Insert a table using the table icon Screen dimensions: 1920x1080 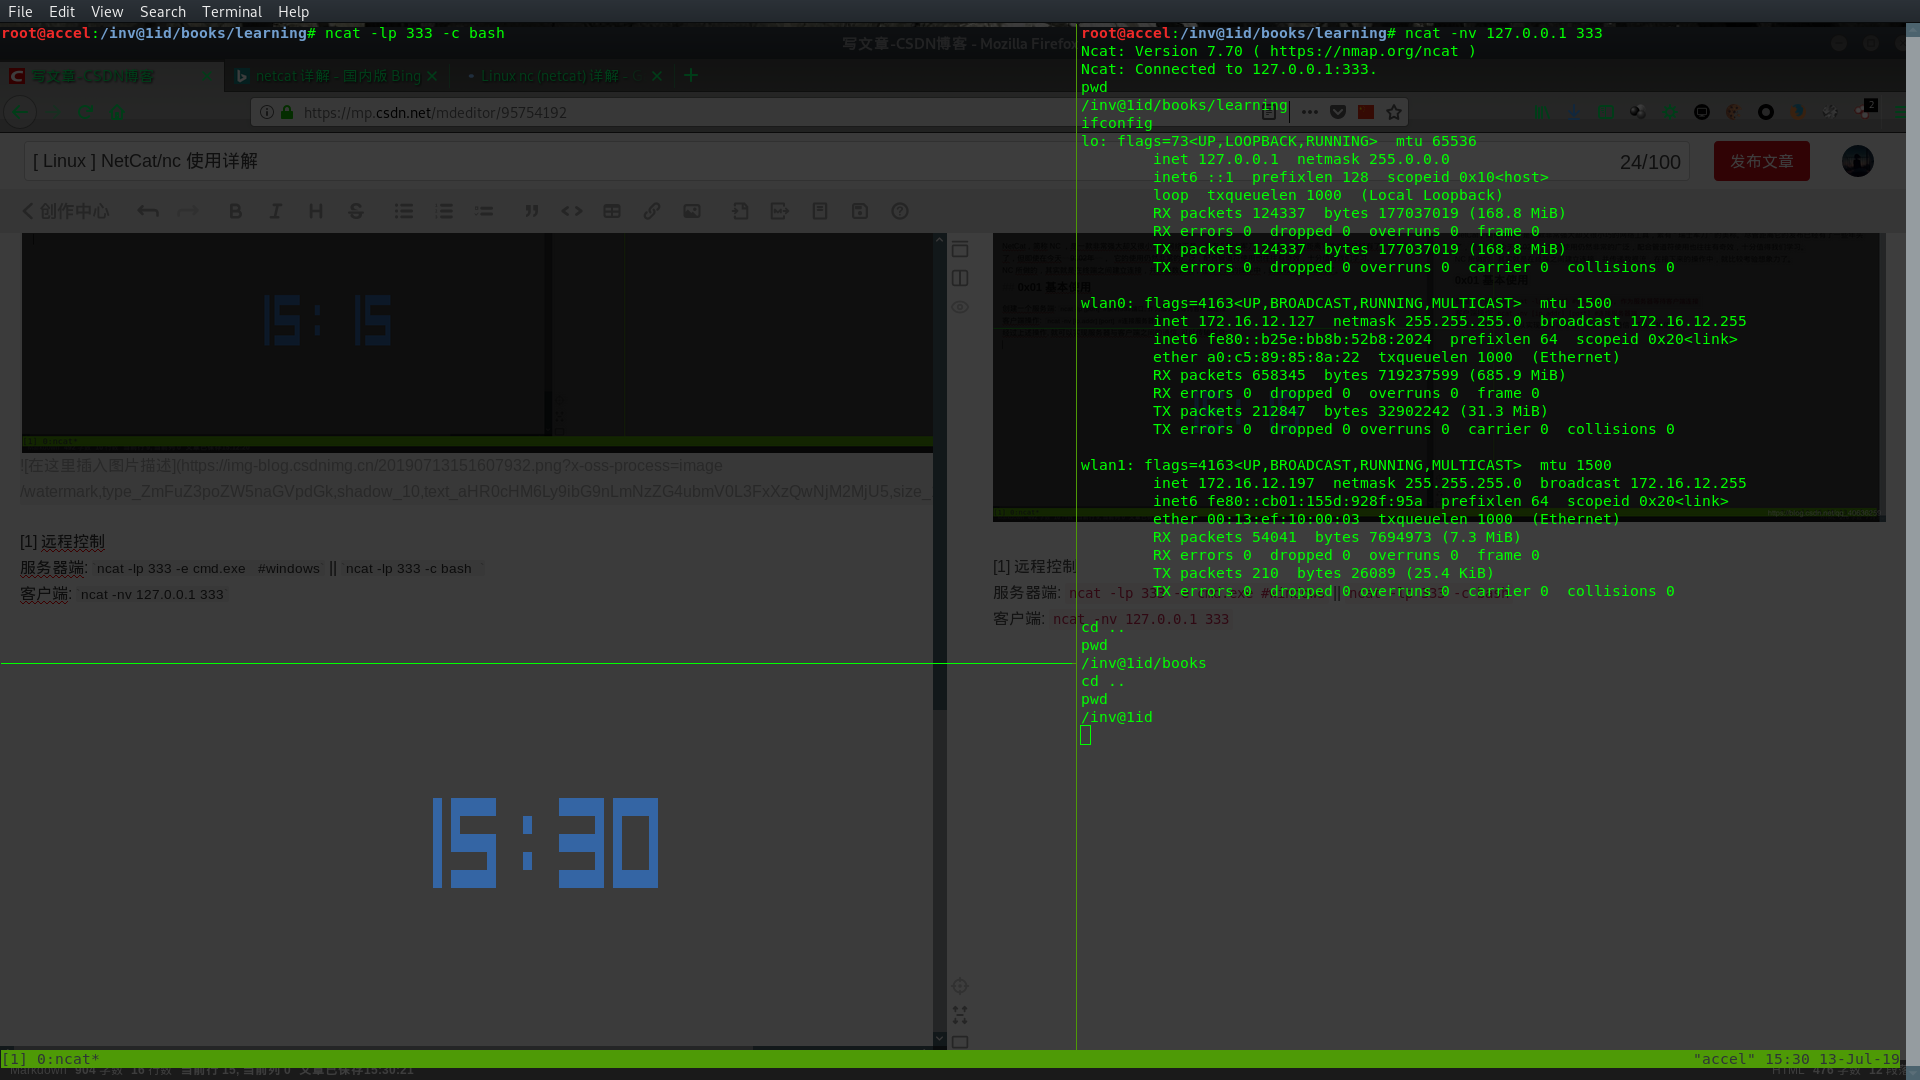click(x=612, y=211)
